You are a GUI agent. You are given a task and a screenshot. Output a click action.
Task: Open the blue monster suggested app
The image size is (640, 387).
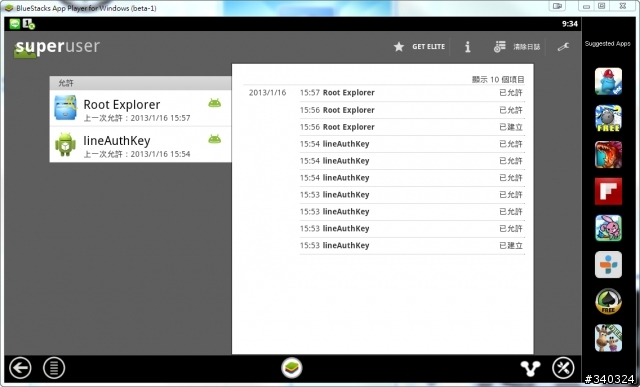tap(608, 81)
